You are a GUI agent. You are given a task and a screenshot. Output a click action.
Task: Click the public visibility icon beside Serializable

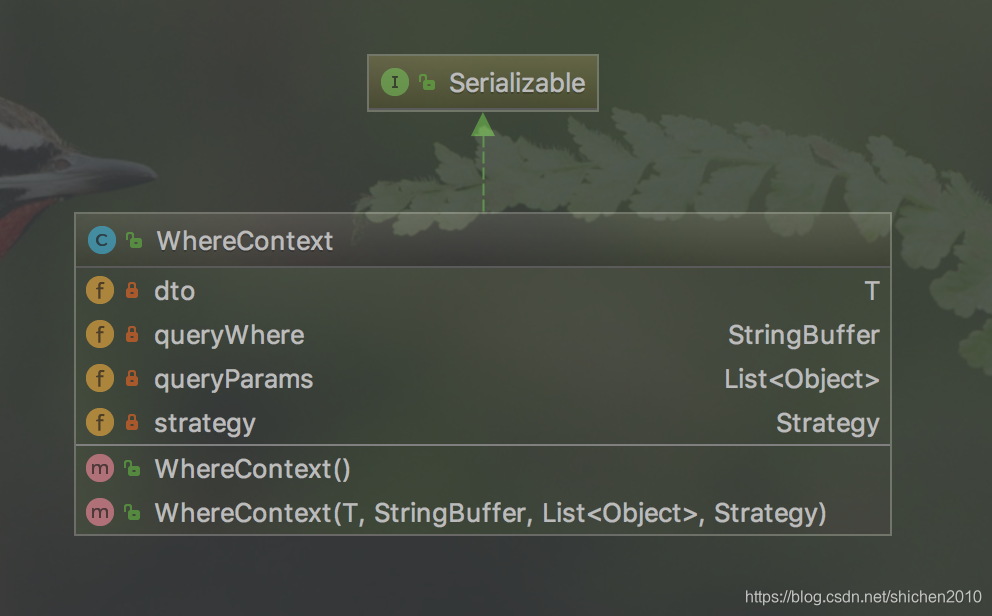(427, 83)
